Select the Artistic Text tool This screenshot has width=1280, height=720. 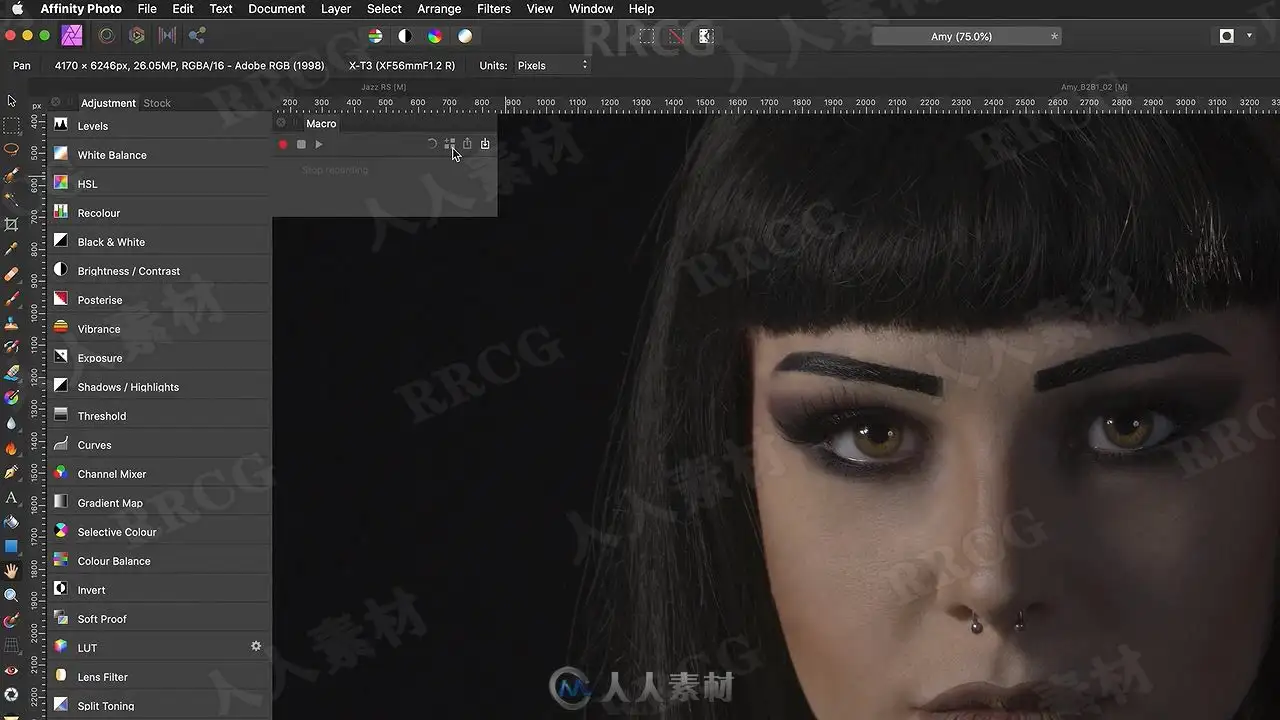11,496
